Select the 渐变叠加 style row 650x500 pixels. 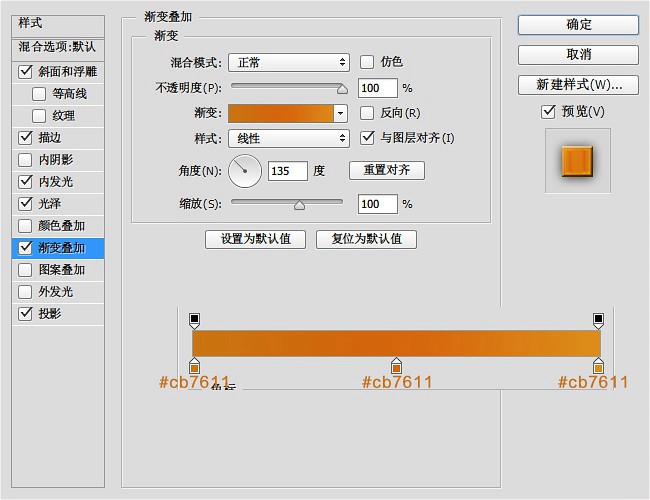[x=58, y=248]
